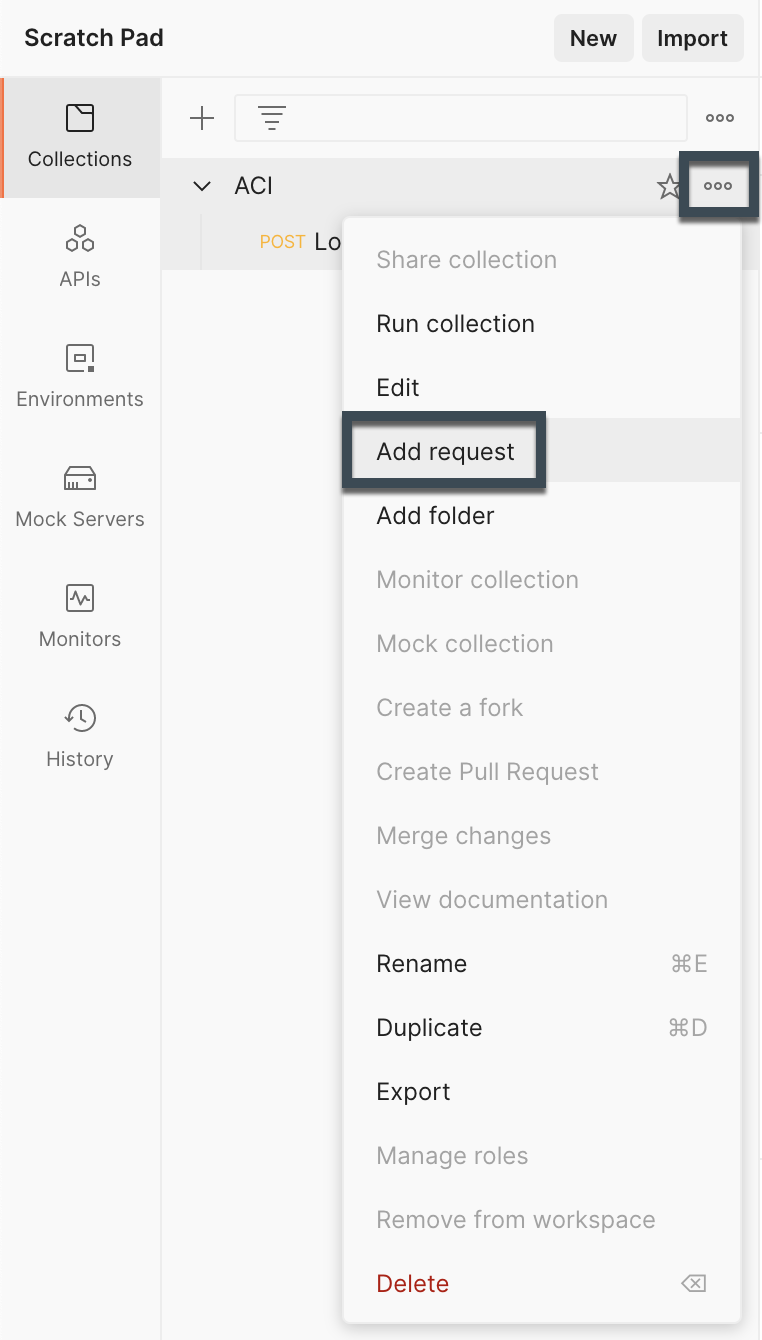Collapse the ACI collection
Viewport: 762px width, 1340px height.
point(201,186)
